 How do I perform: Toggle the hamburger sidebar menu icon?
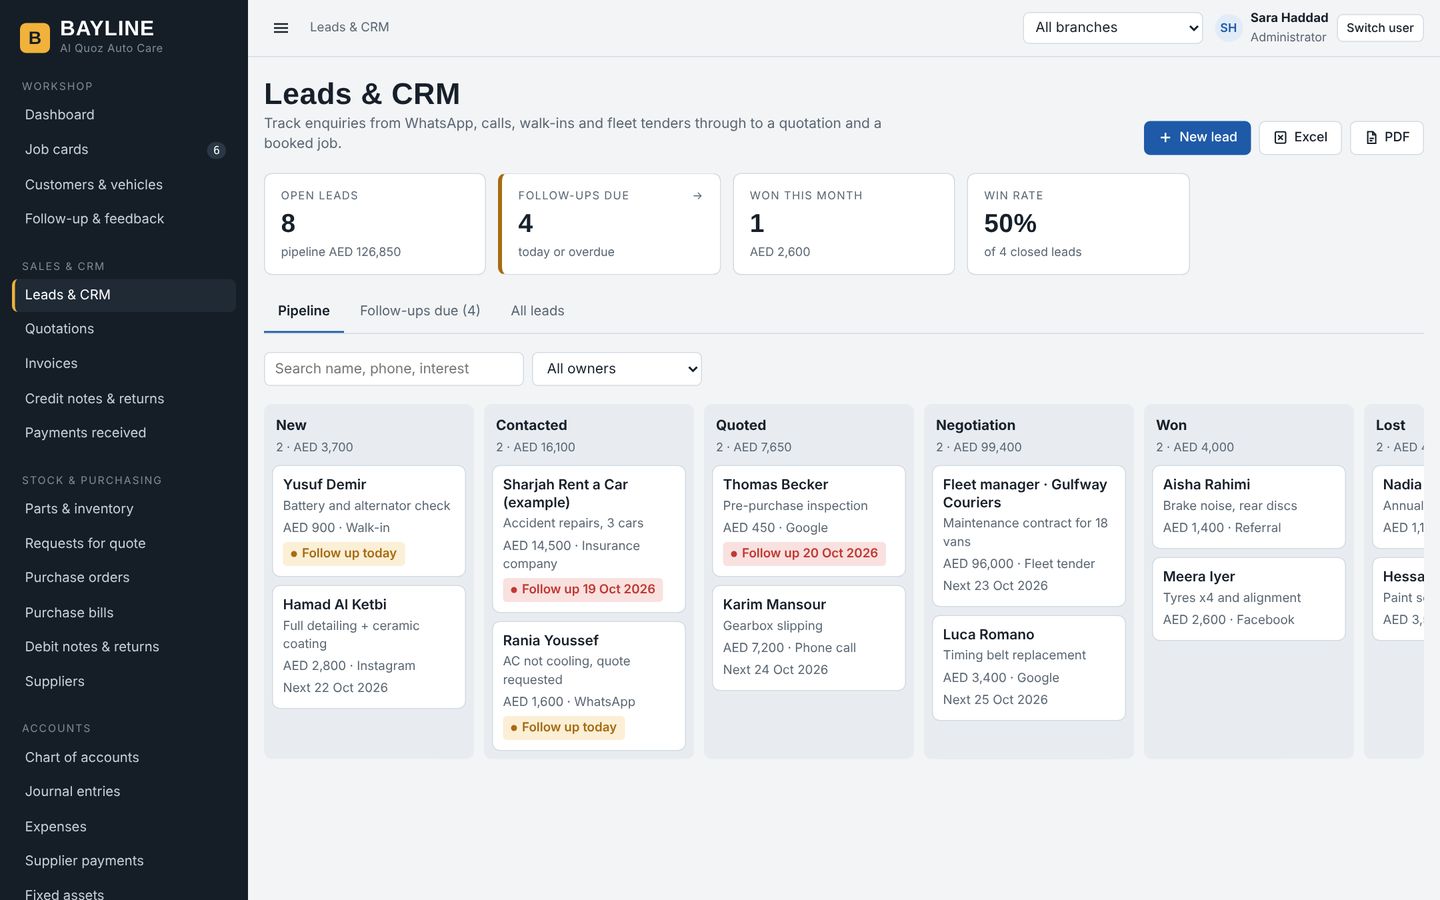pyautogui.click(x=281, y=28)
